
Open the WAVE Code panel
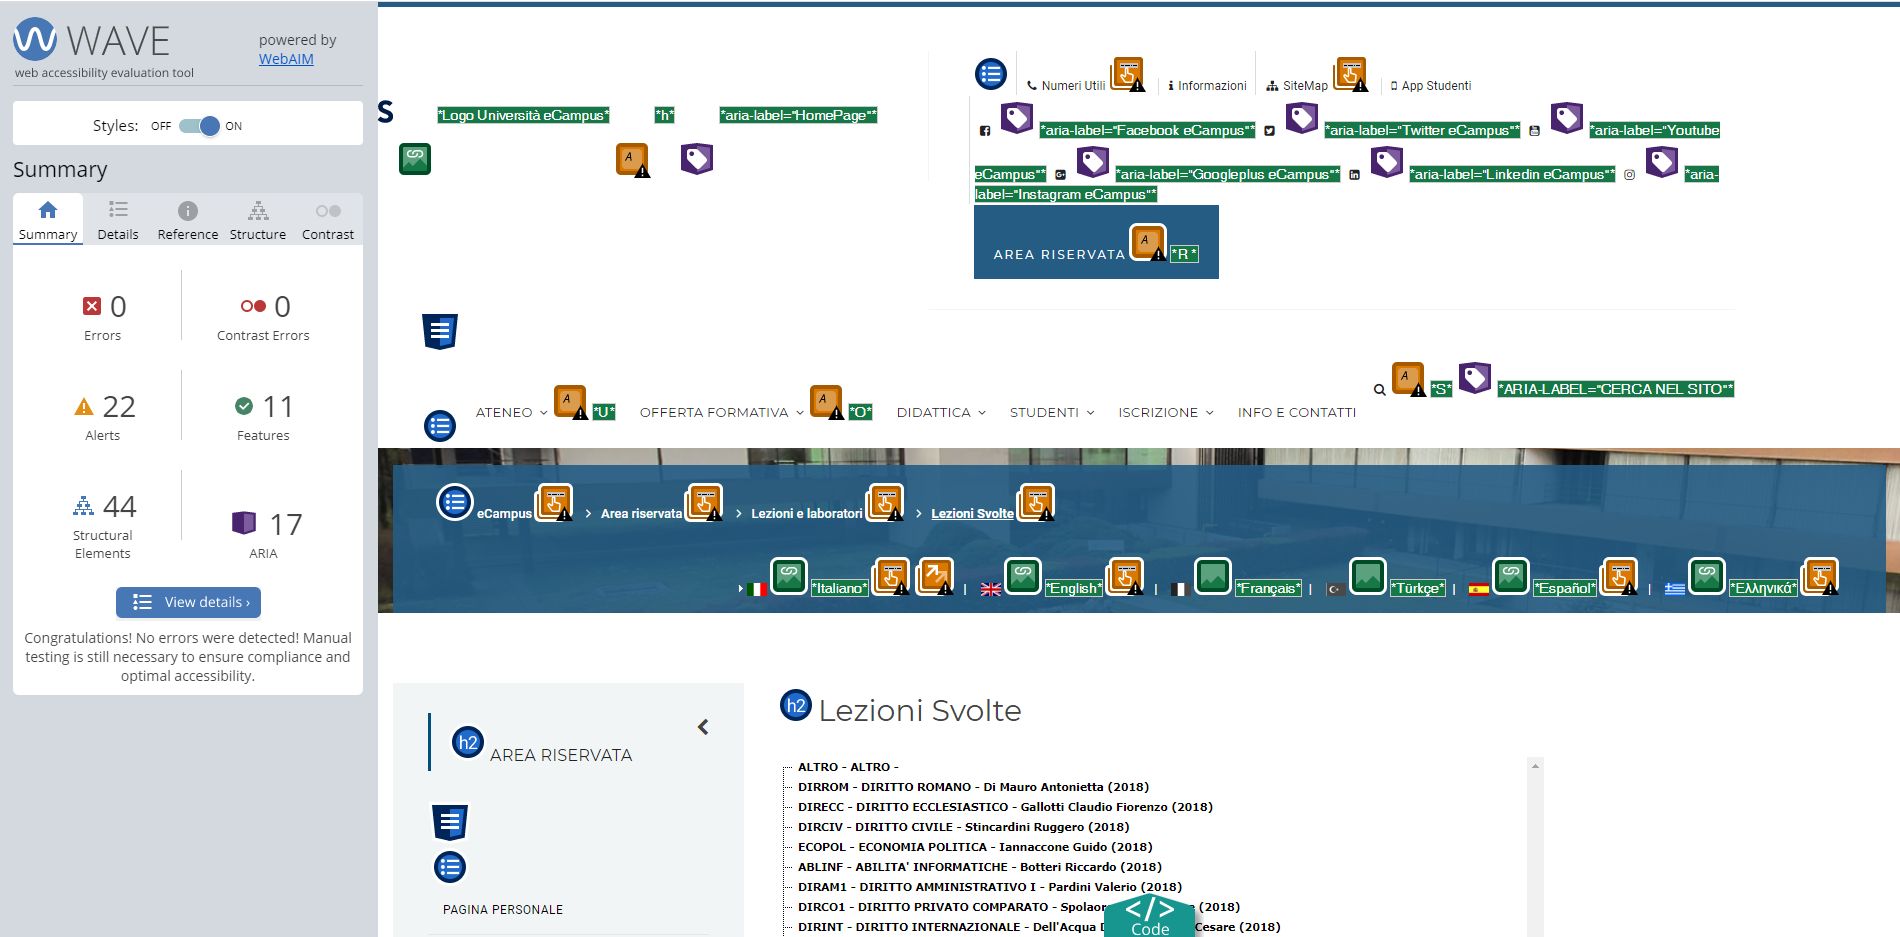pyautogui.click(x=1149, y=917)
